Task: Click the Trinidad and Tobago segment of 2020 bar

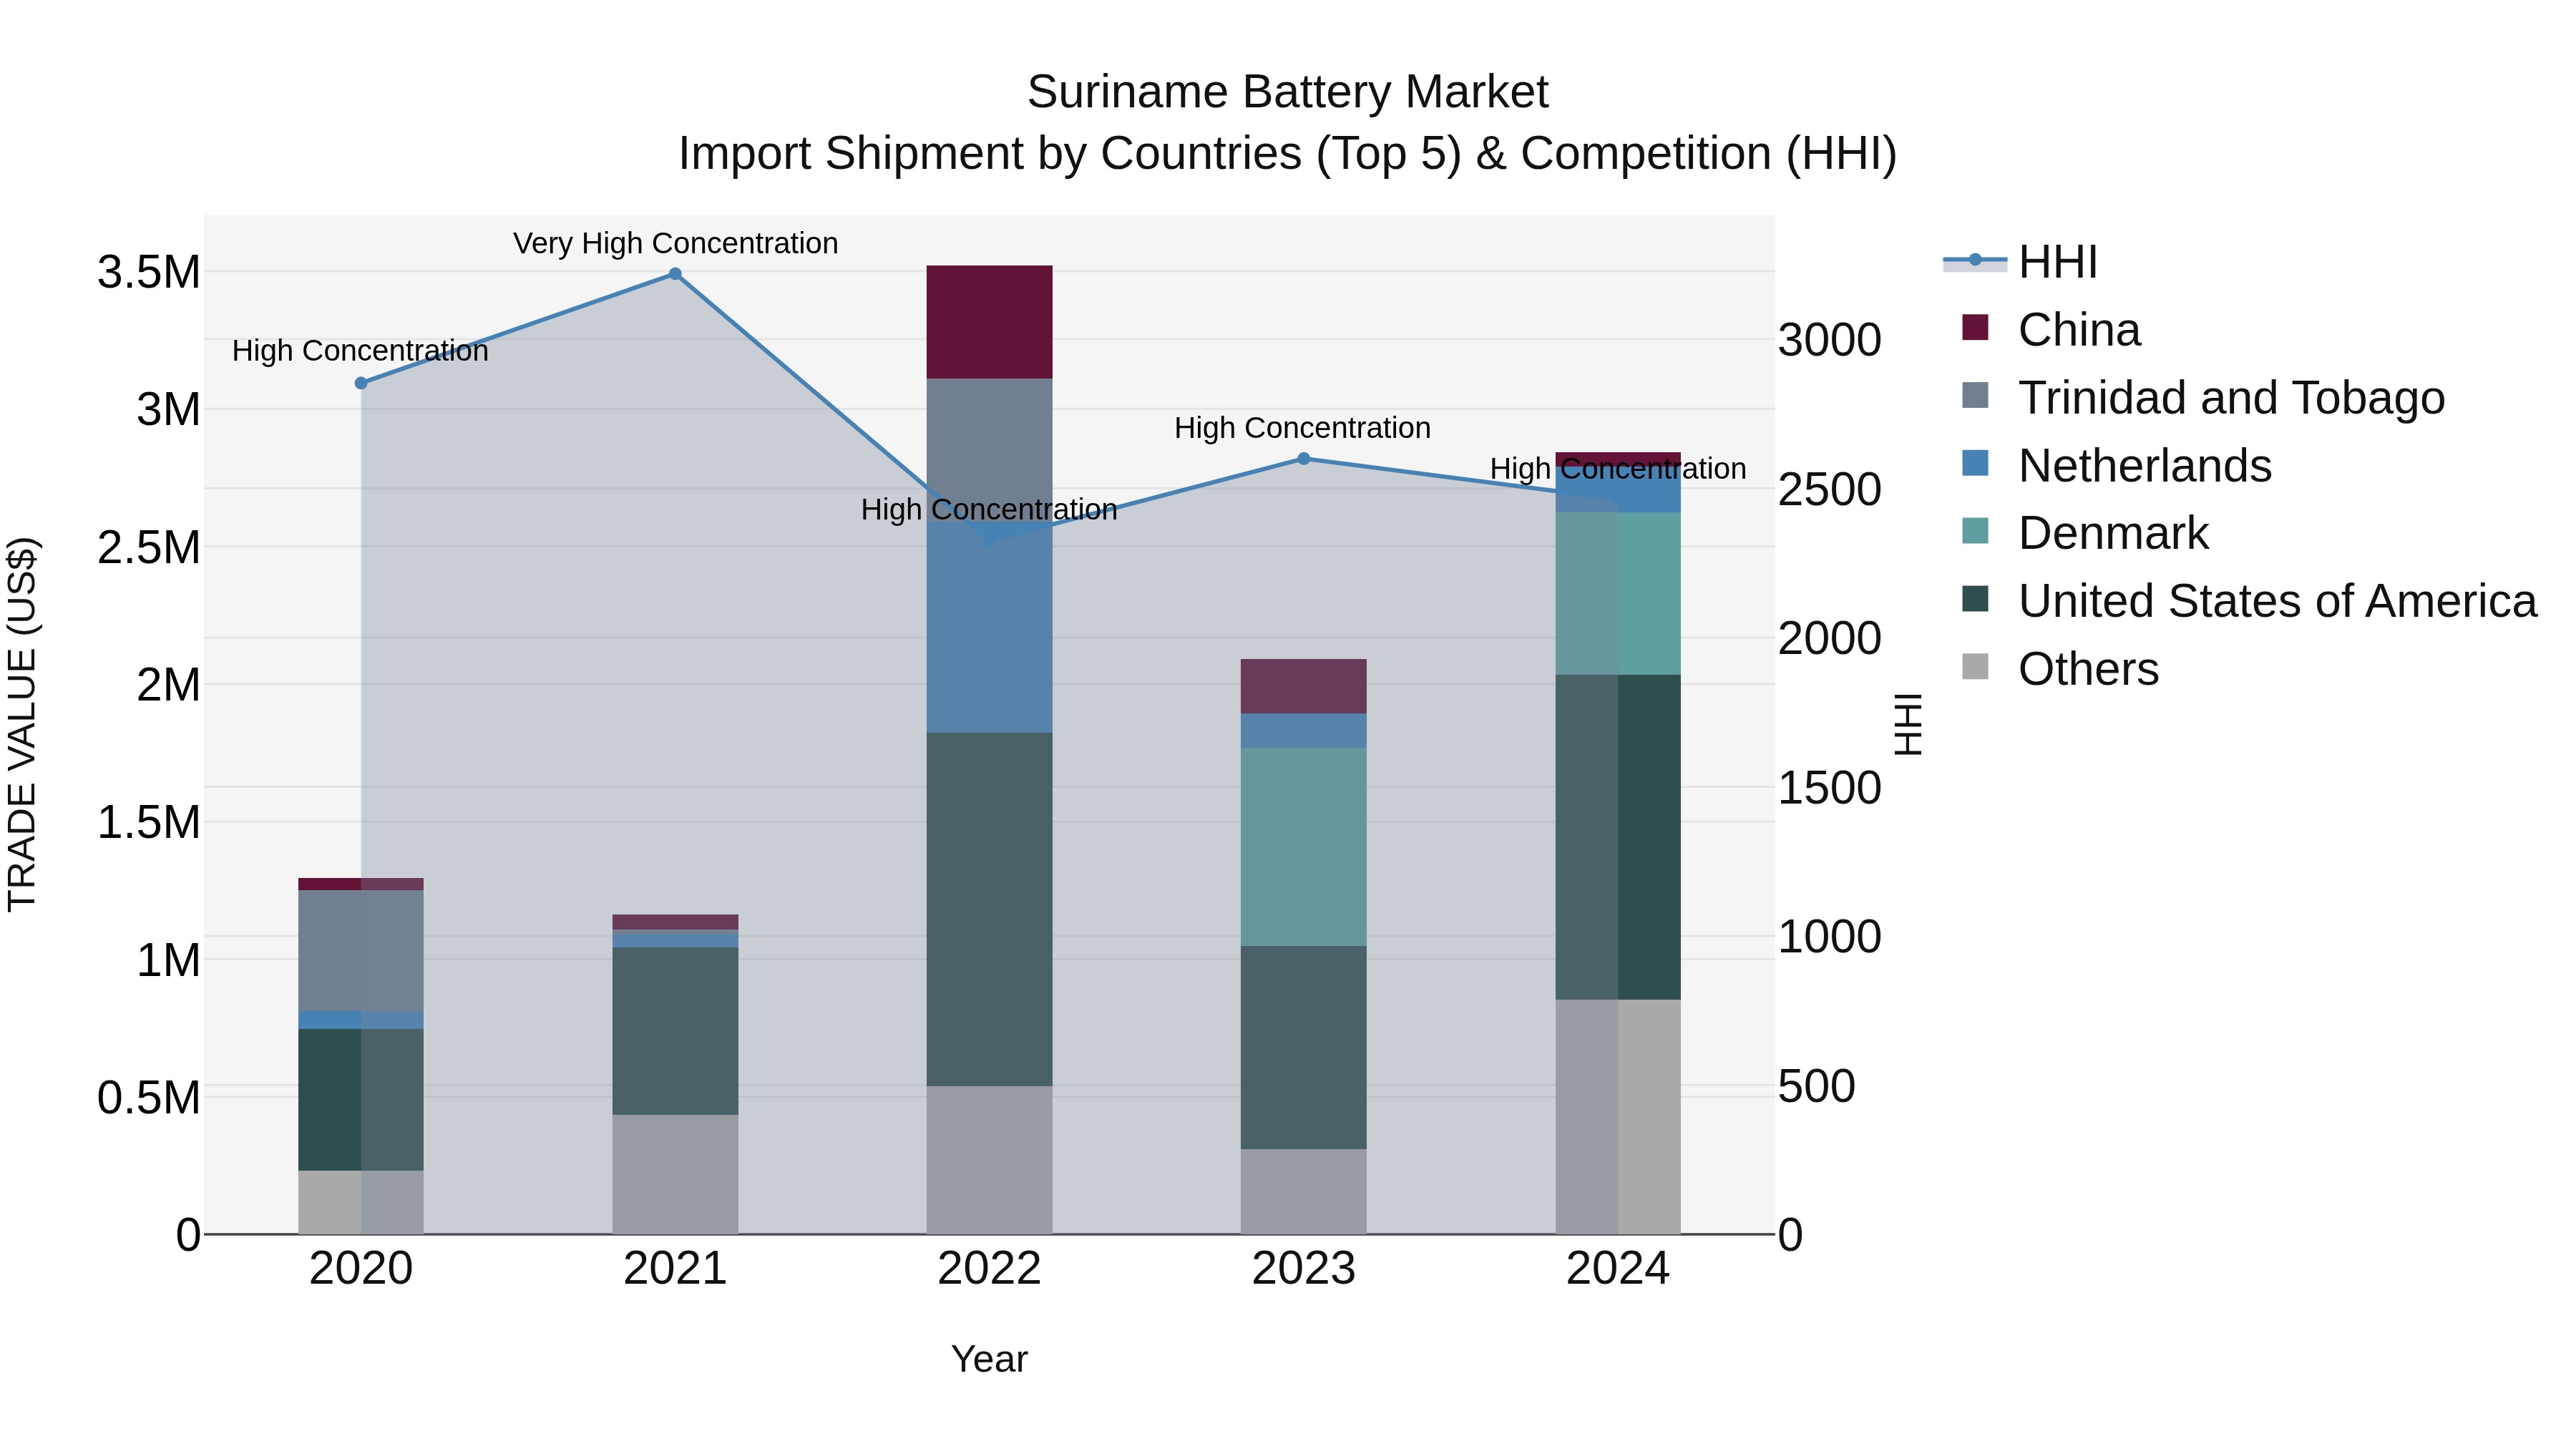Action: 361,951
